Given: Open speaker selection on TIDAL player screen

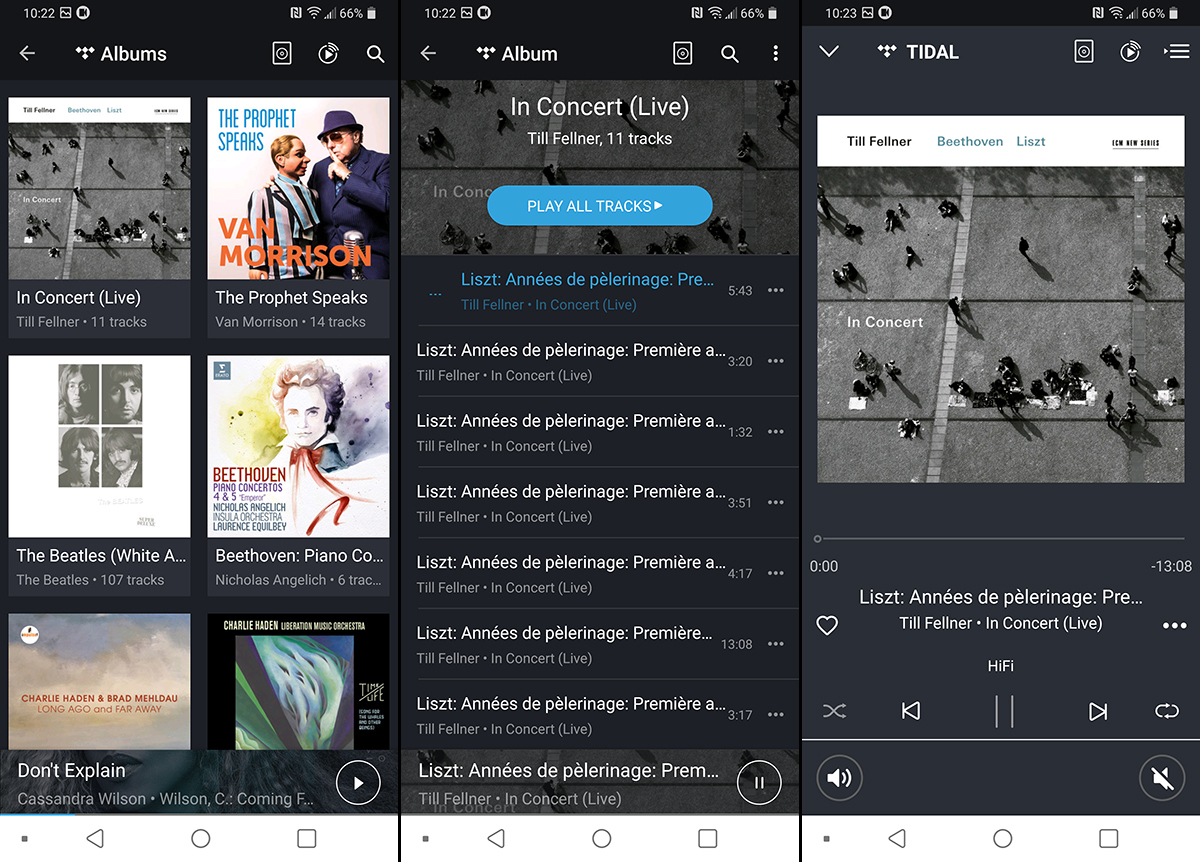Looking at the screenshot, I should (1084, 52).
